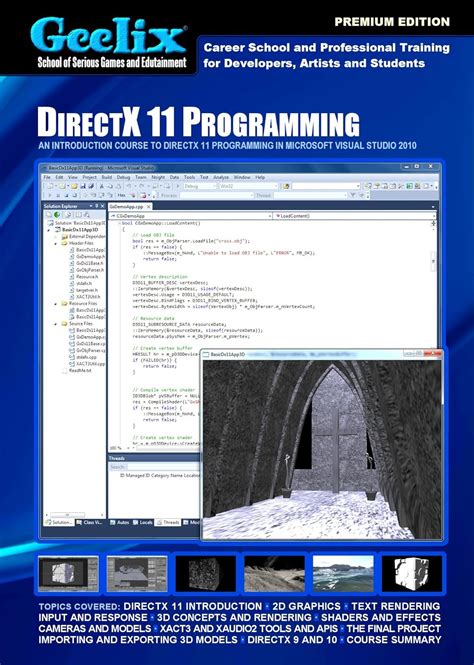Click the textured white cube thumbnail
Viewport: 474px width, 665px height.
68,574
